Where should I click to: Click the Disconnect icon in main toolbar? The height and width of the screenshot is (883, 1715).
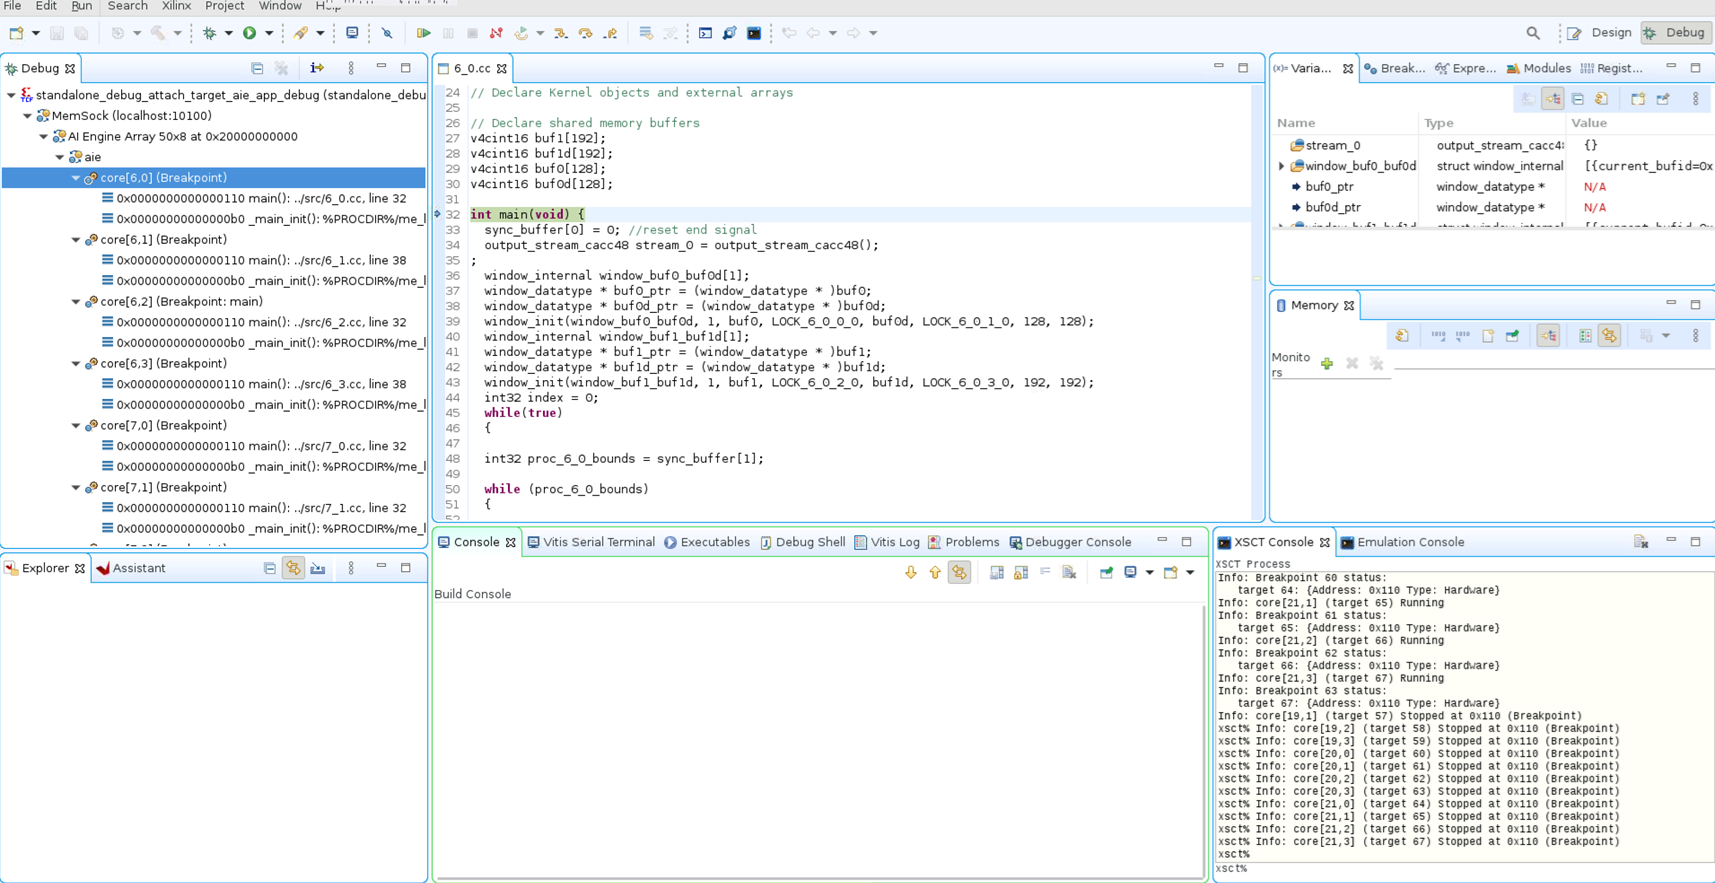496,33
